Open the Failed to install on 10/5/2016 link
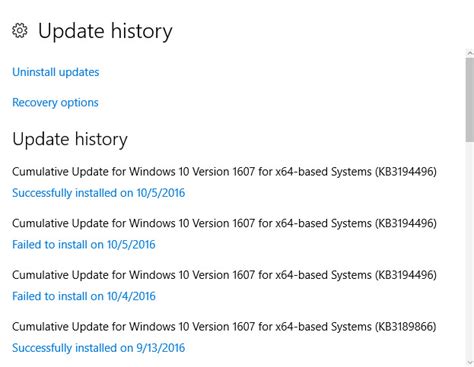Screen dimensions: 474x367 (x=84, y=244)
